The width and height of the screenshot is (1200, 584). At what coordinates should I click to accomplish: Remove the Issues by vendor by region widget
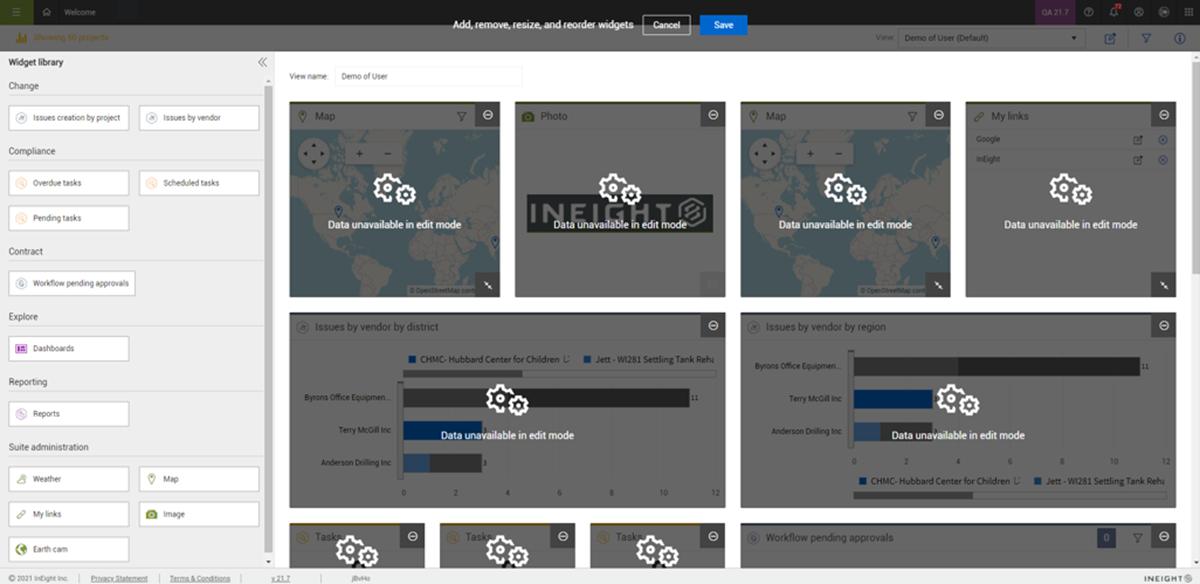pyautogui.click(x=1163, y=326)
